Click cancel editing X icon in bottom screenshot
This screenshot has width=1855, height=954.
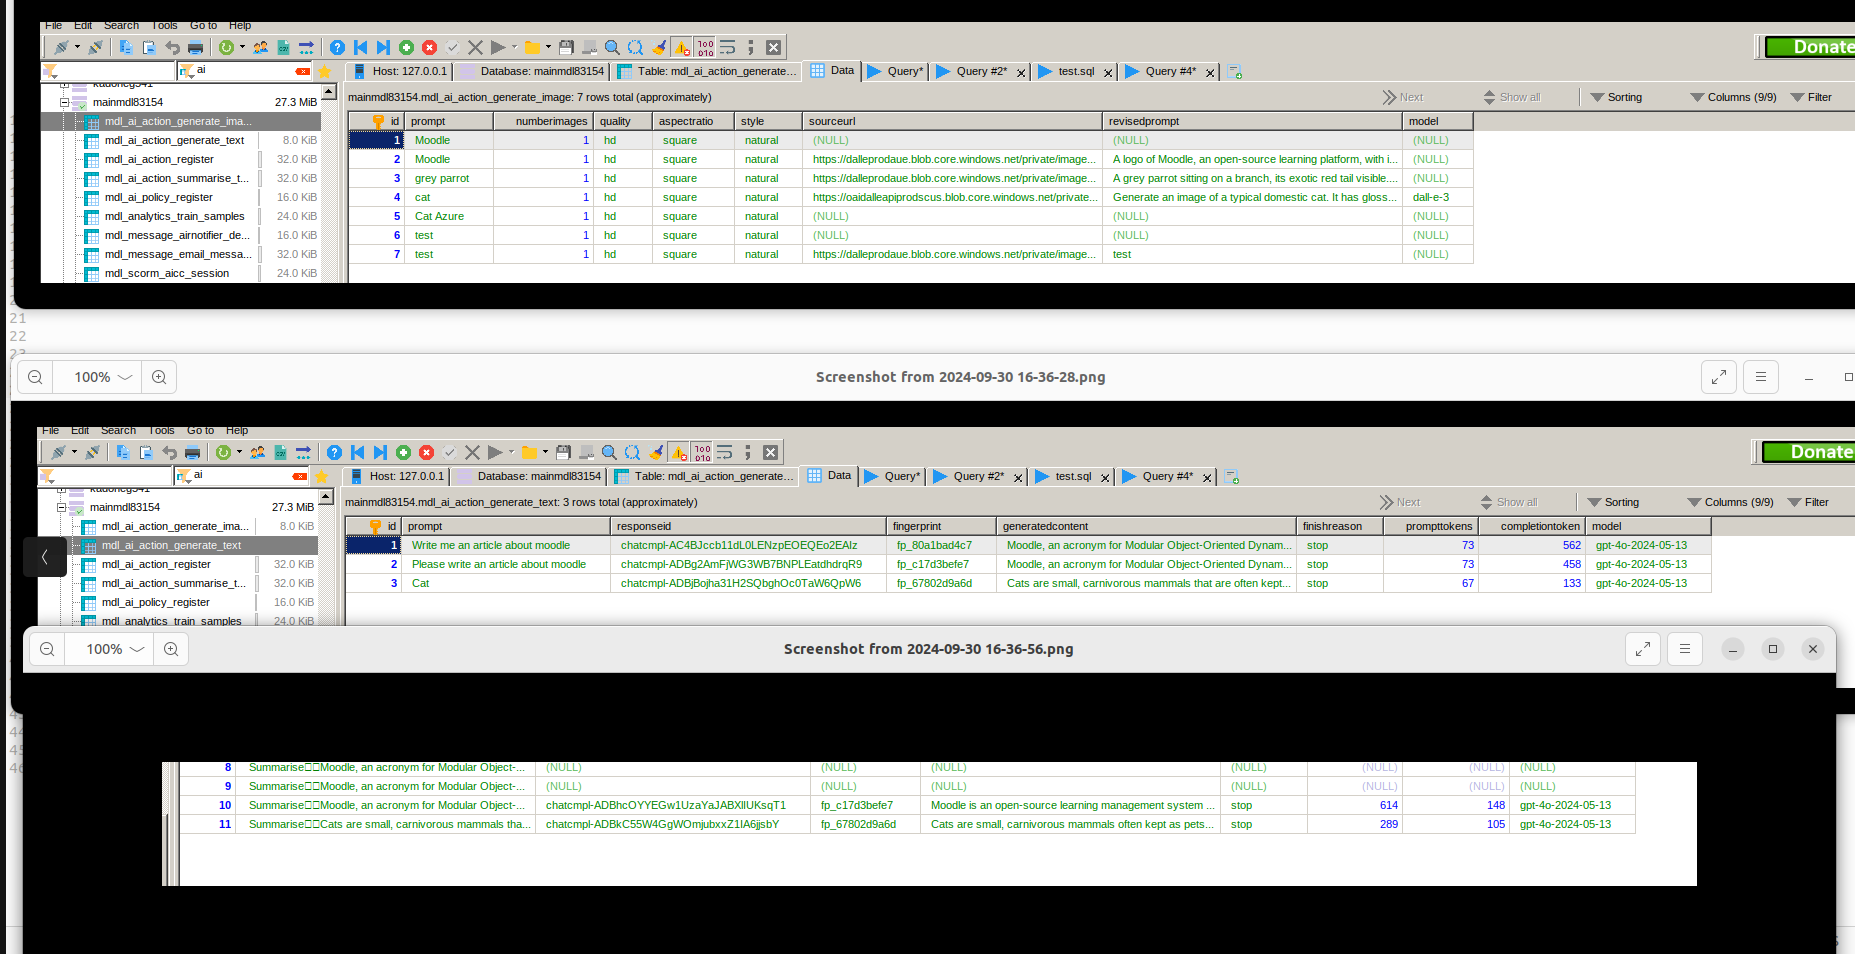472,452
